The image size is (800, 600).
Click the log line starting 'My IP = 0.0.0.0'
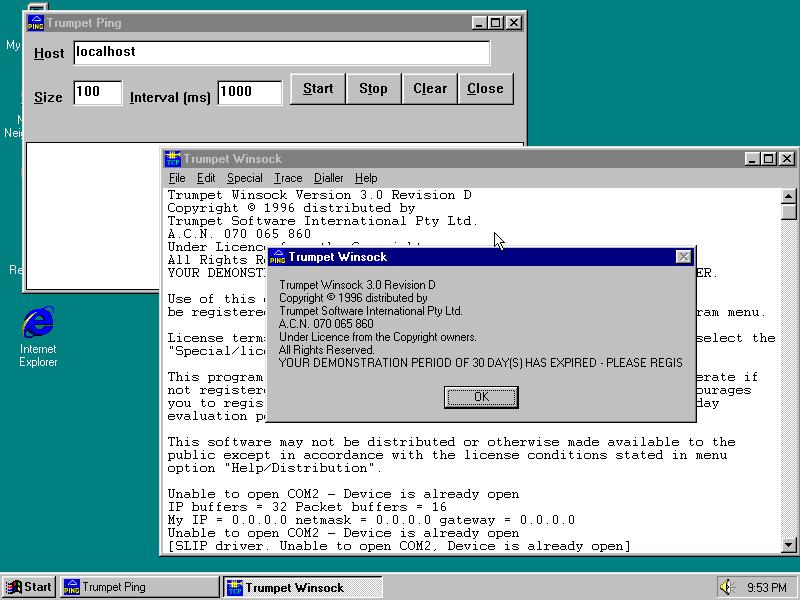371,520
